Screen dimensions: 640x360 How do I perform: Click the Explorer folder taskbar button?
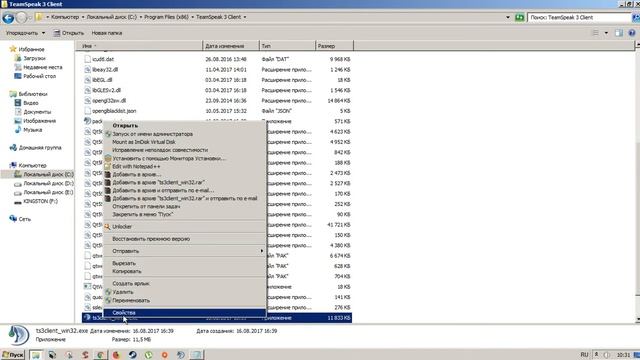point(36,354)
